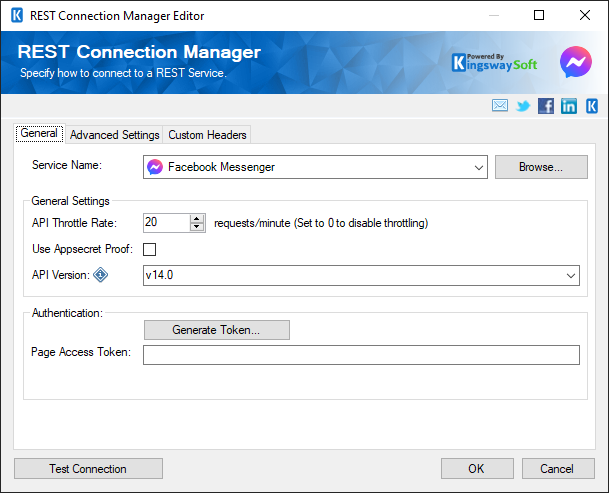This screenshot has width=609, height=493.
Task: Click the Test Connection button
Action: [88, 469]
